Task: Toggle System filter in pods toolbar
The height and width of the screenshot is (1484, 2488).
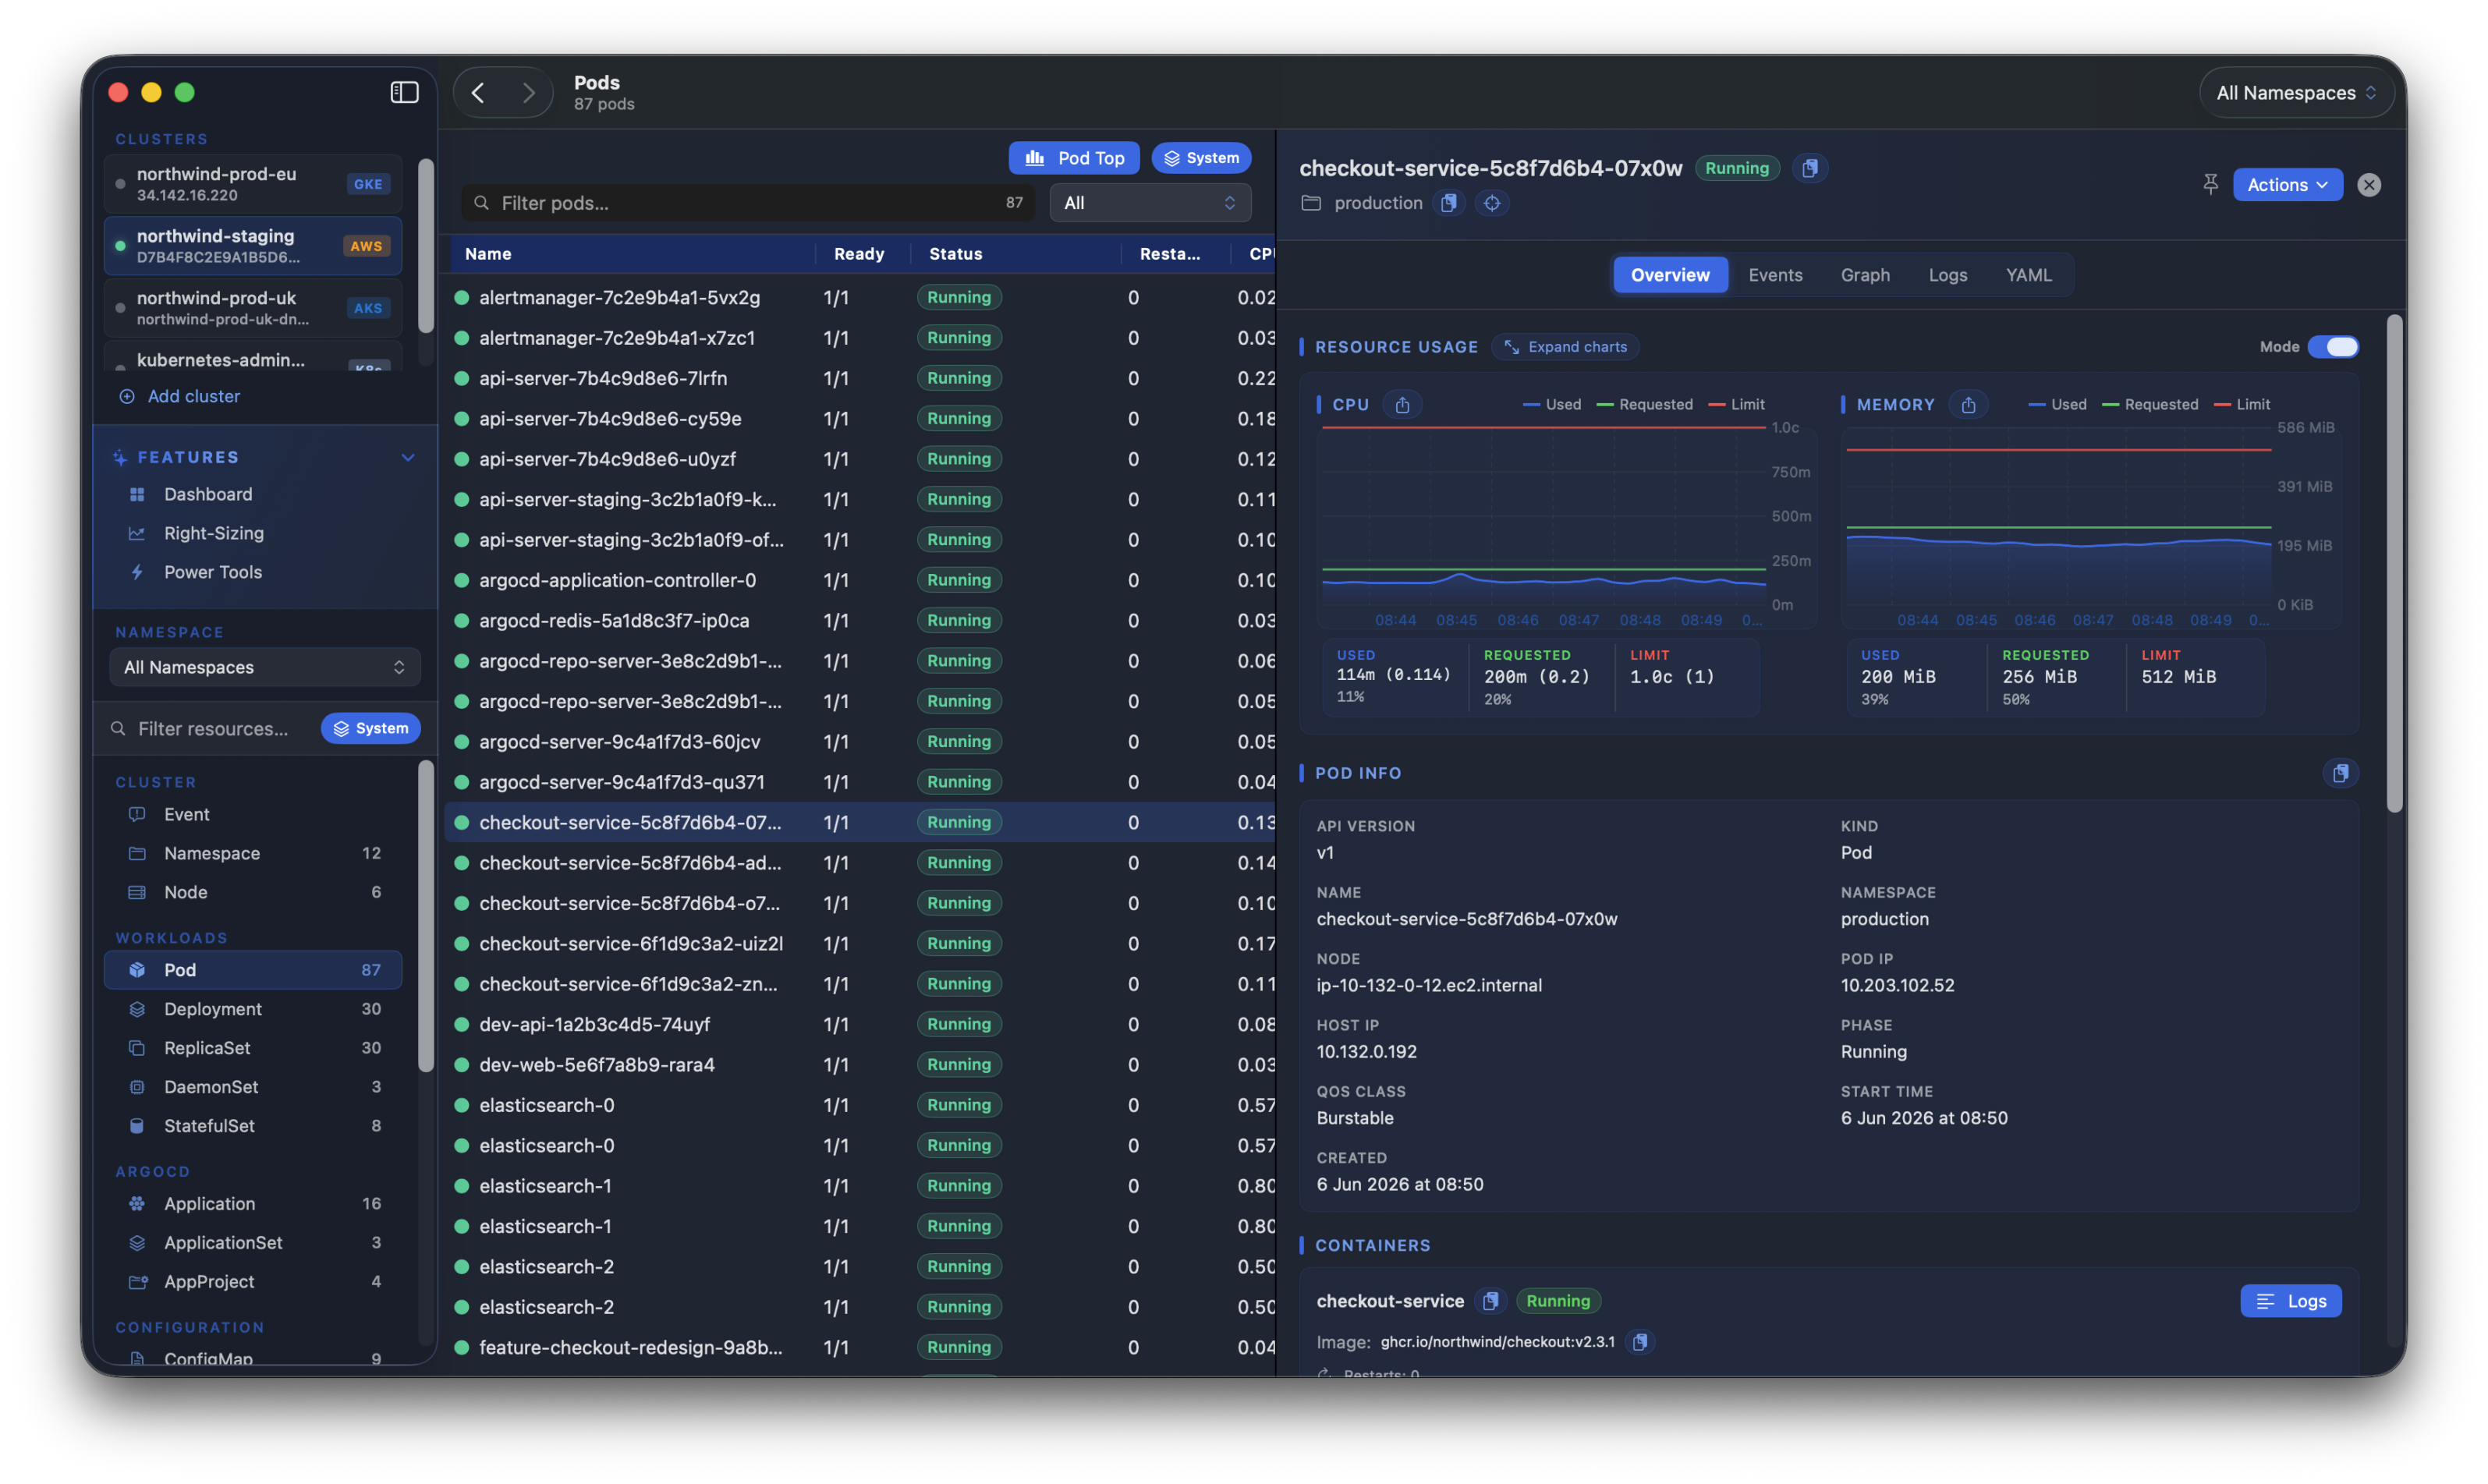Action: click(1201, 158)
